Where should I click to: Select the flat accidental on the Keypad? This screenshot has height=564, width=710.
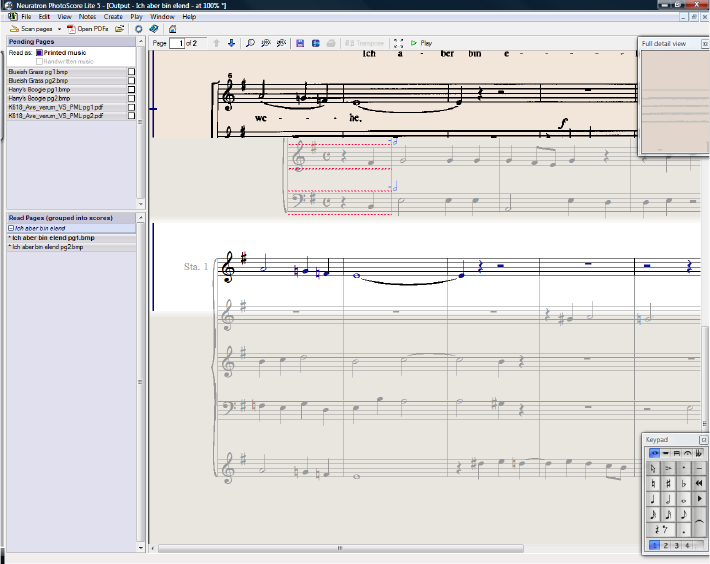[683, 483]
